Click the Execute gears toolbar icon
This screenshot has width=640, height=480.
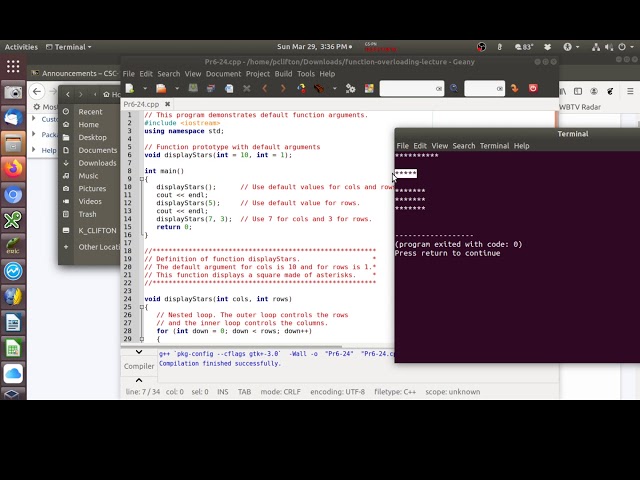(x=350, y=88)
